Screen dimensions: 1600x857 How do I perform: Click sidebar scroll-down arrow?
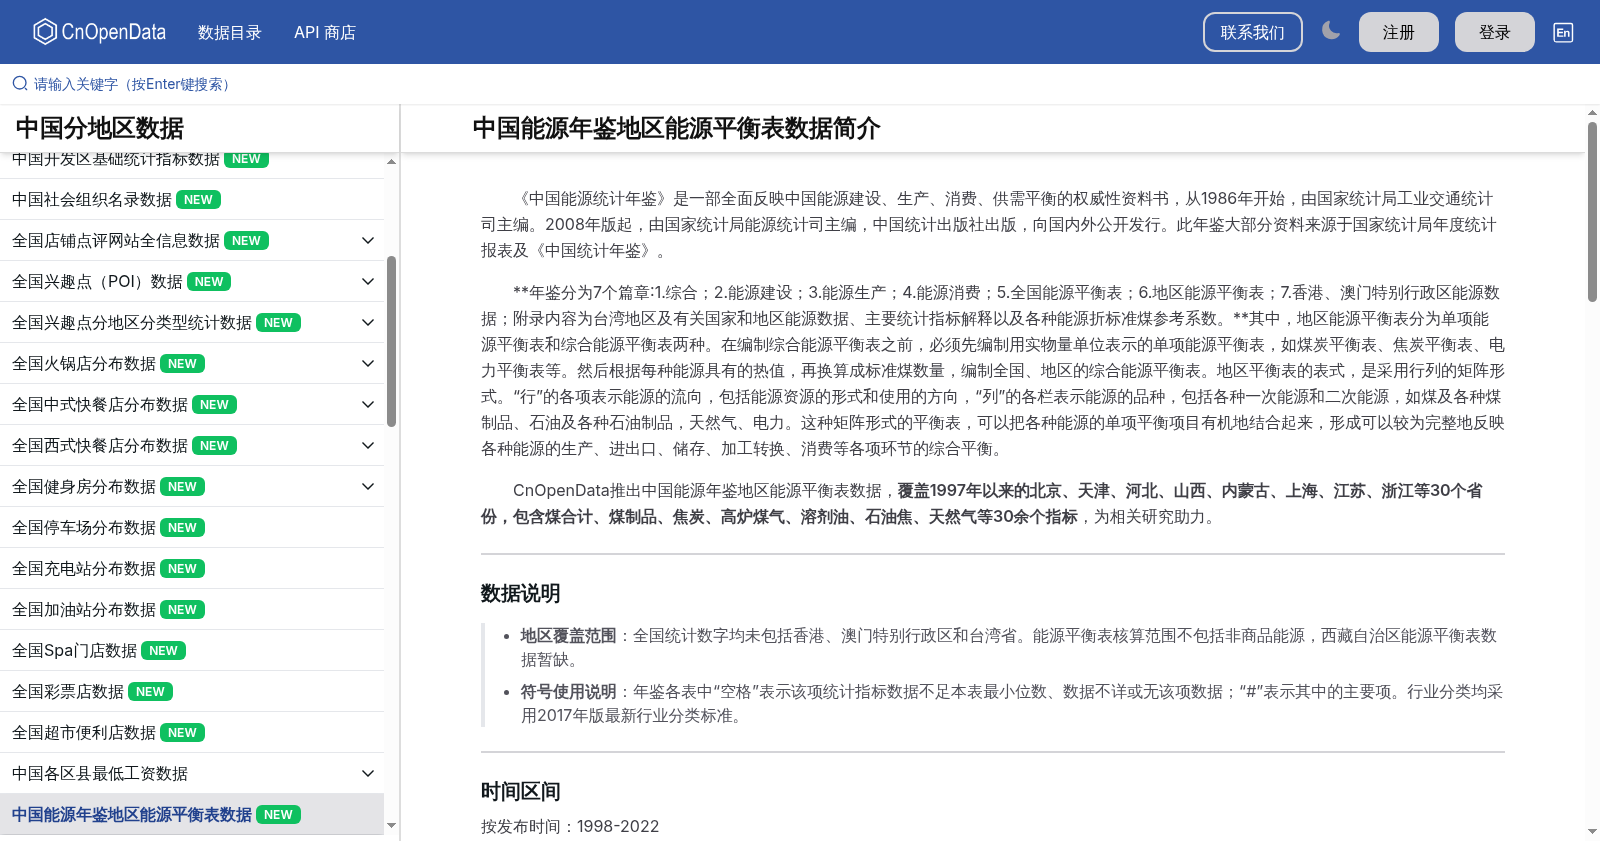(x=391, y=826)
